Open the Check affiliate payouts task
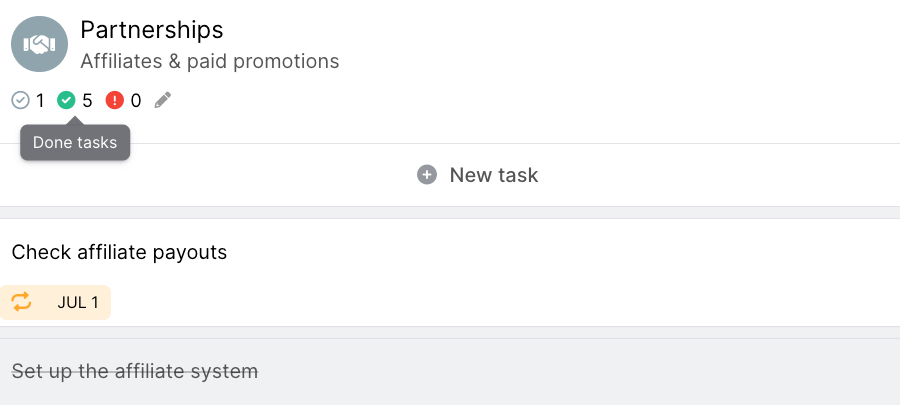Screen dimensions: 900x405 click(119, 252)
